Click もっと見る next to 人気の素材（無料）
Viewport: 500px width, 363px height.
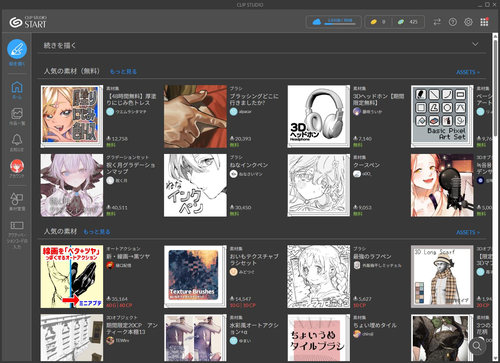pyautogui.click(x=123, y=72)
